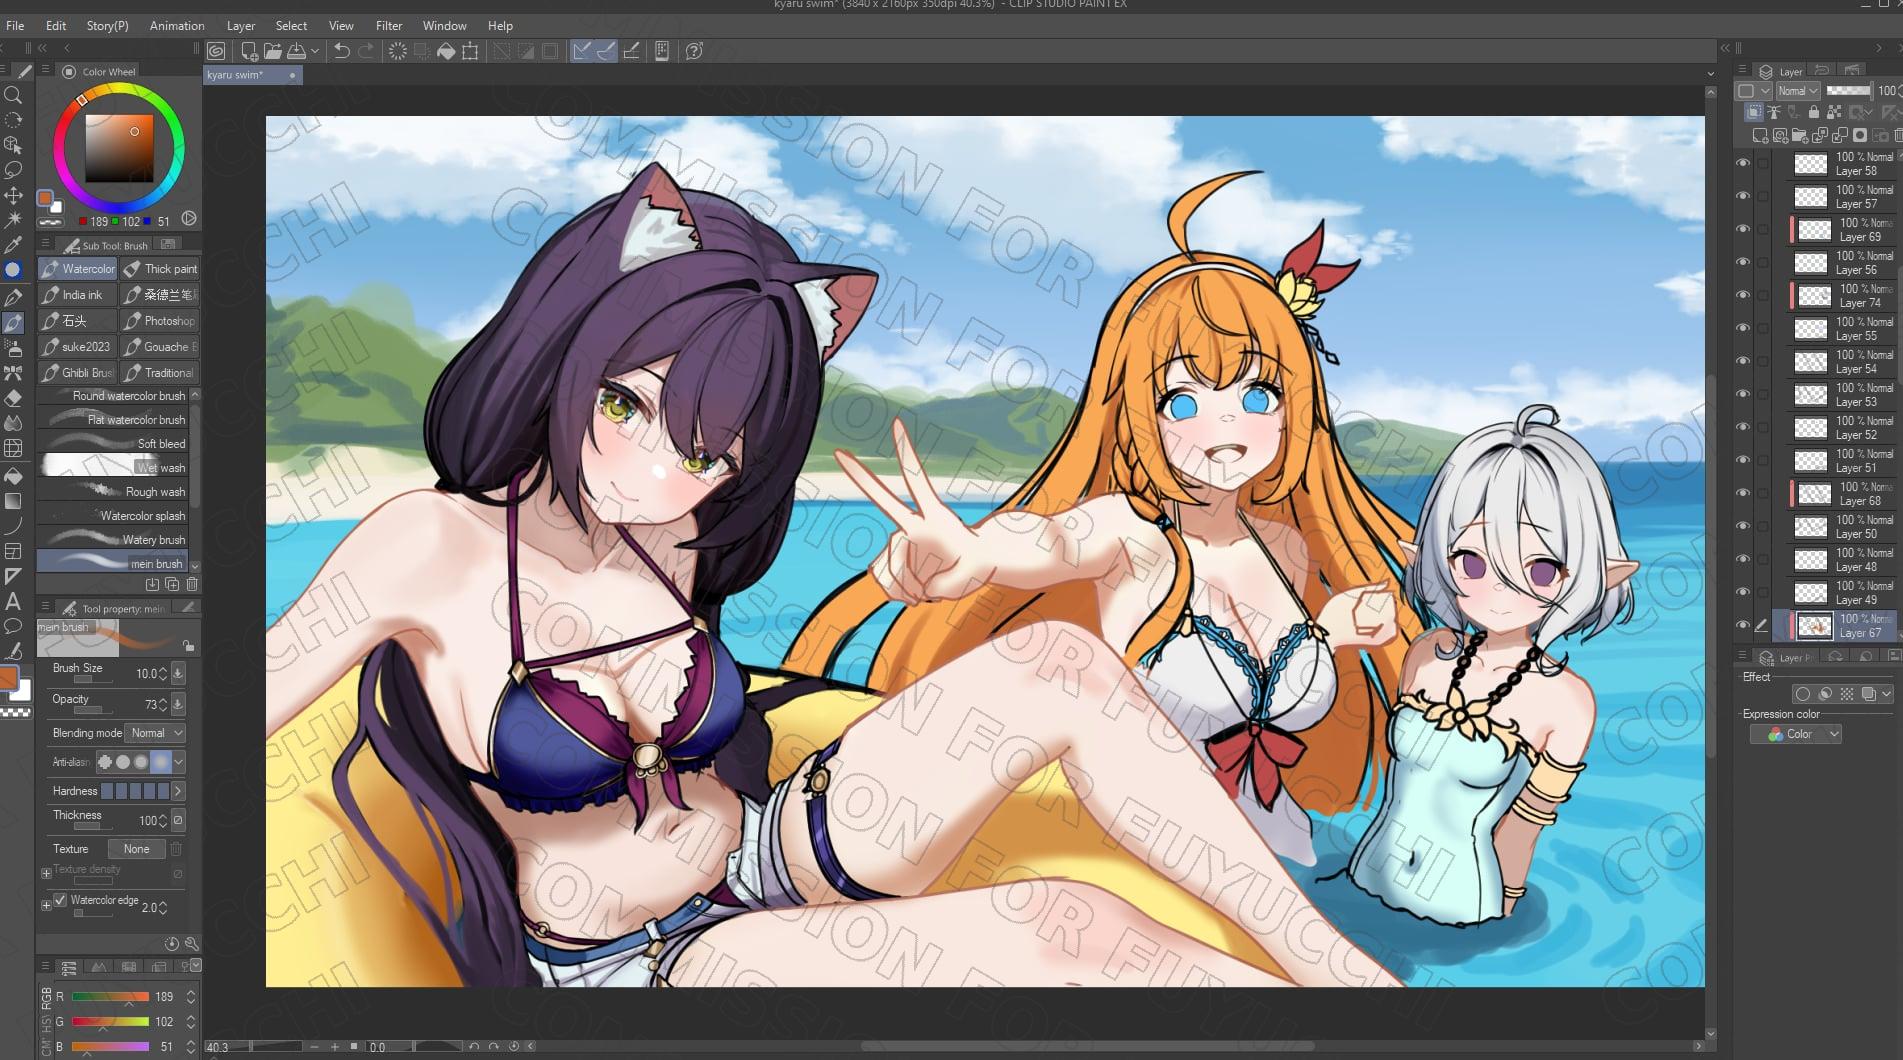This screenshot has width=1903, height=1060.
Task: Open the Filter menu
Action: point(389,25)
